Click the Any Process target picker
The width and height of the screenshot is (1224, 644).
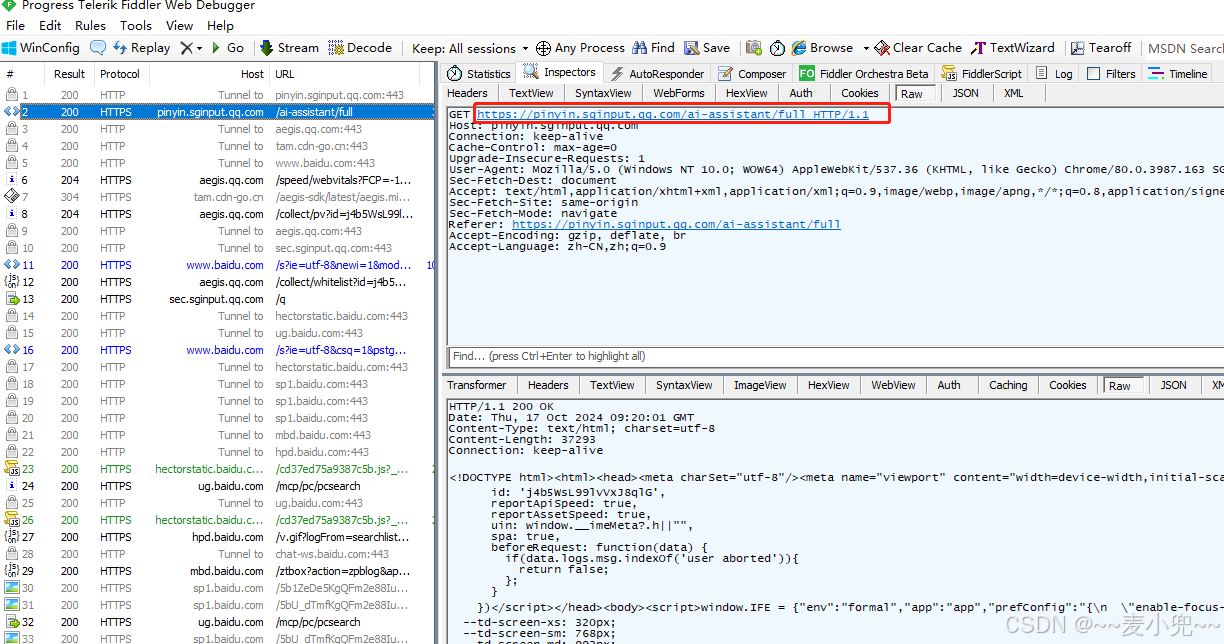pos(580,47)
